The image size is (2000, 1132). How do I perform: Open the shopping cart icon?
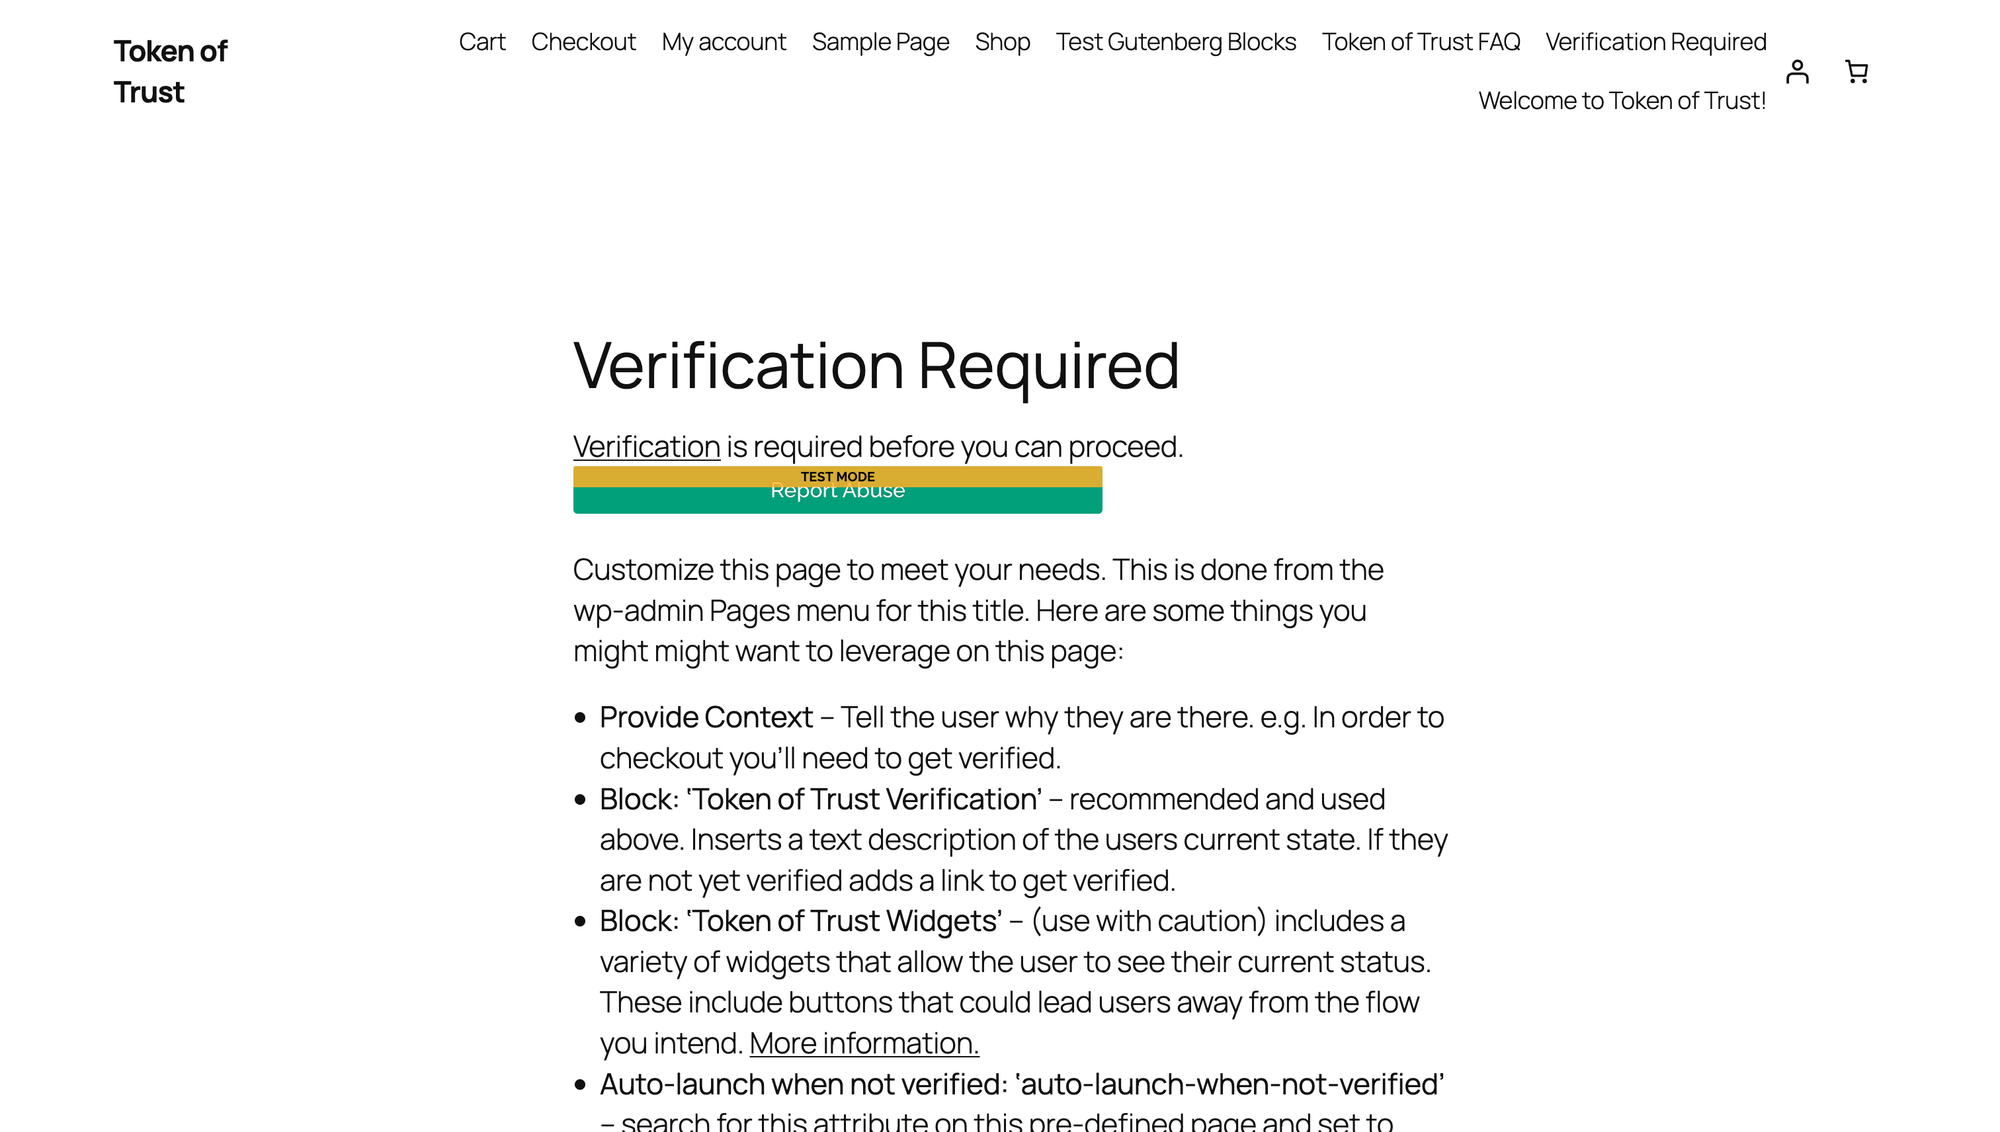pyautogui.click(x=1856, y=72)
